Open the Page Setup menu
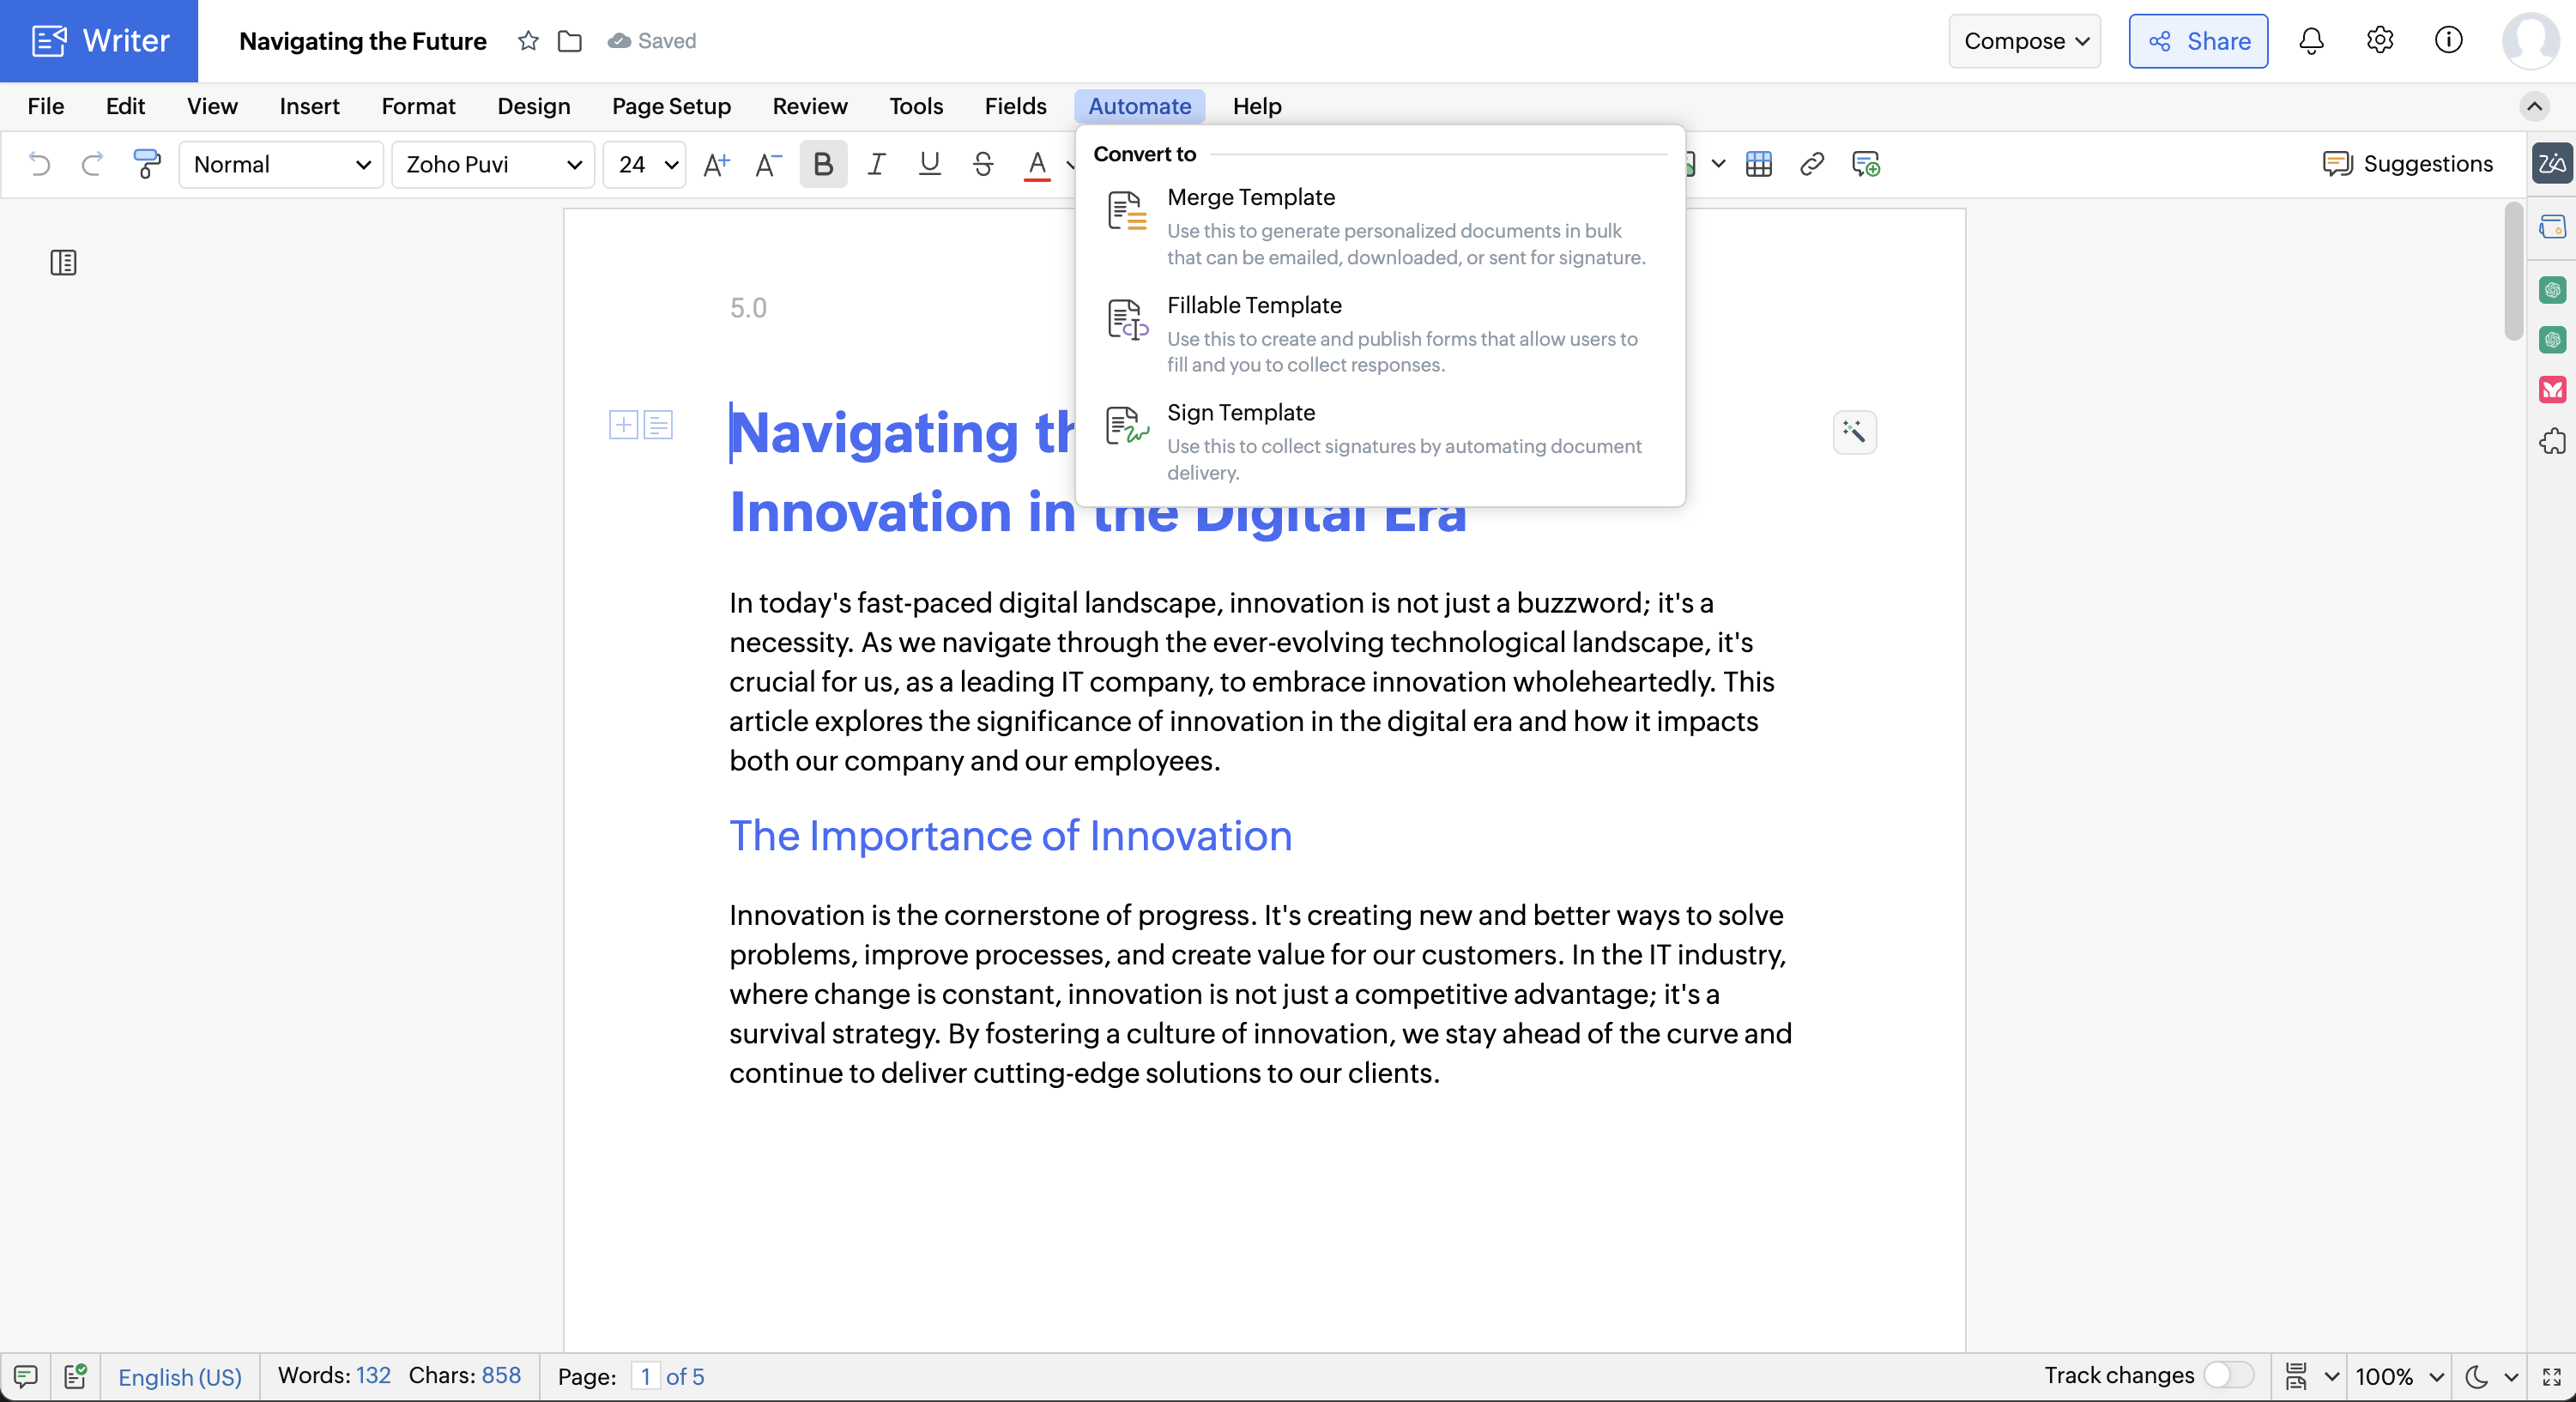 click(x=671, y=106)
